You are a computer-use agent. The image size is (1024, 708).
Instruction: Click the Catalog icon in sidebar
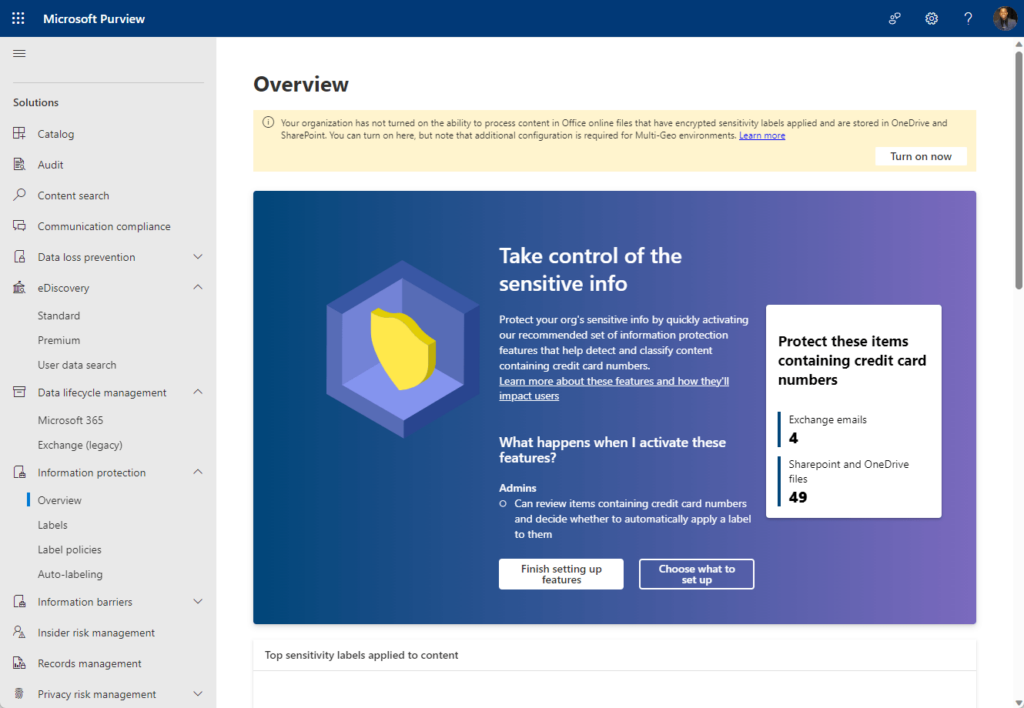(20, 133)
